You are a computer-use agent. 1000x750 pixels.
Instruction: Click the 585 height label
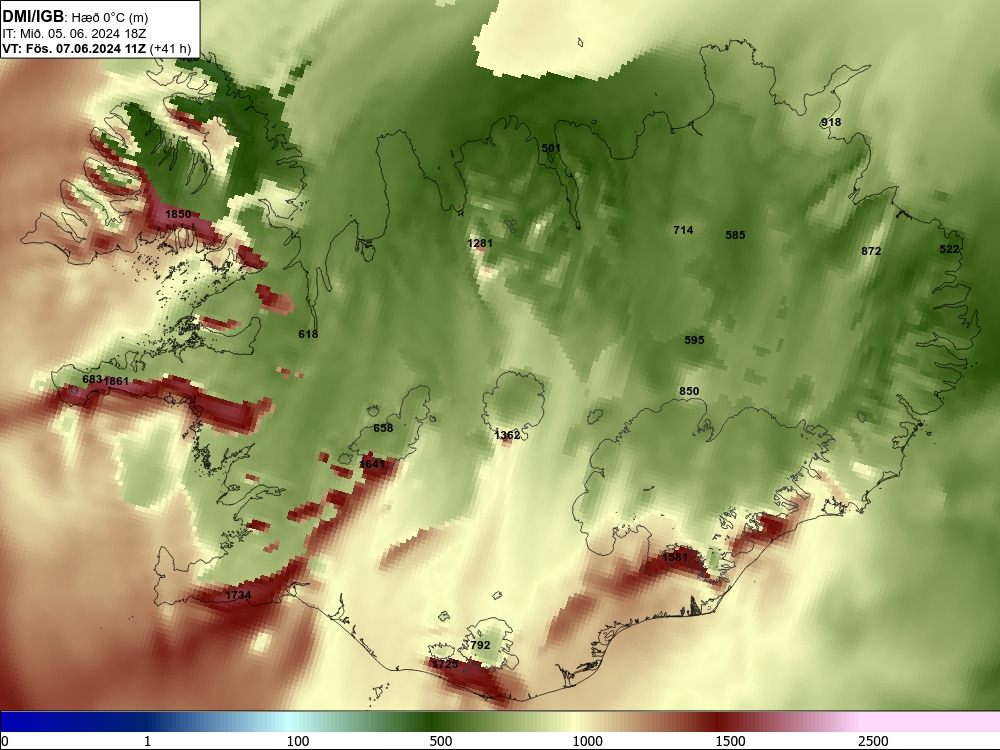pos(735,235)
